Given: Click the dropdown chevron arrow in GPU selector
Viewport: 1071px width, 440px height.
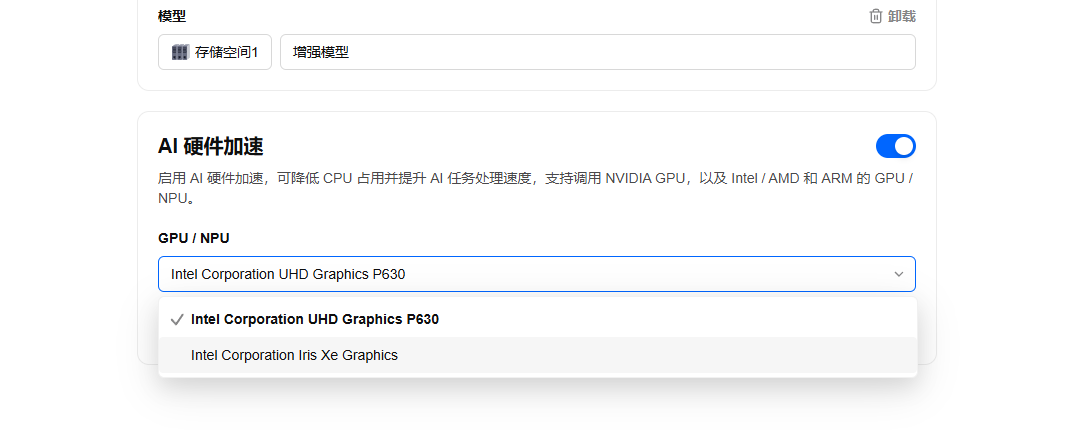Looking at the screenshot, I should click(899, 274).
